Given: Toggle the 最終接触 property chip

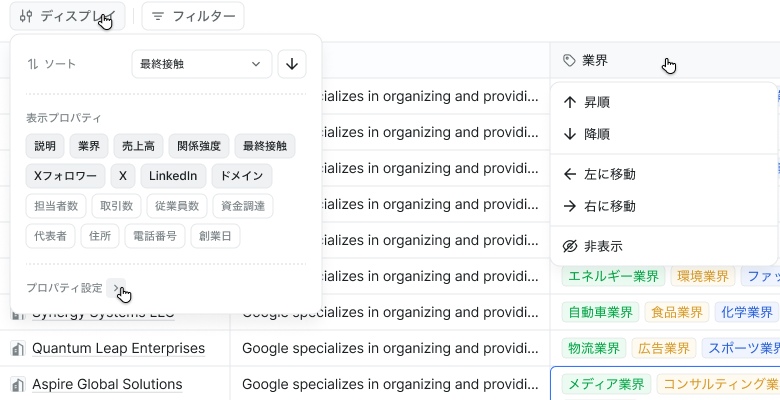Looking at the screenshot, I should click(x=265, y=146).
